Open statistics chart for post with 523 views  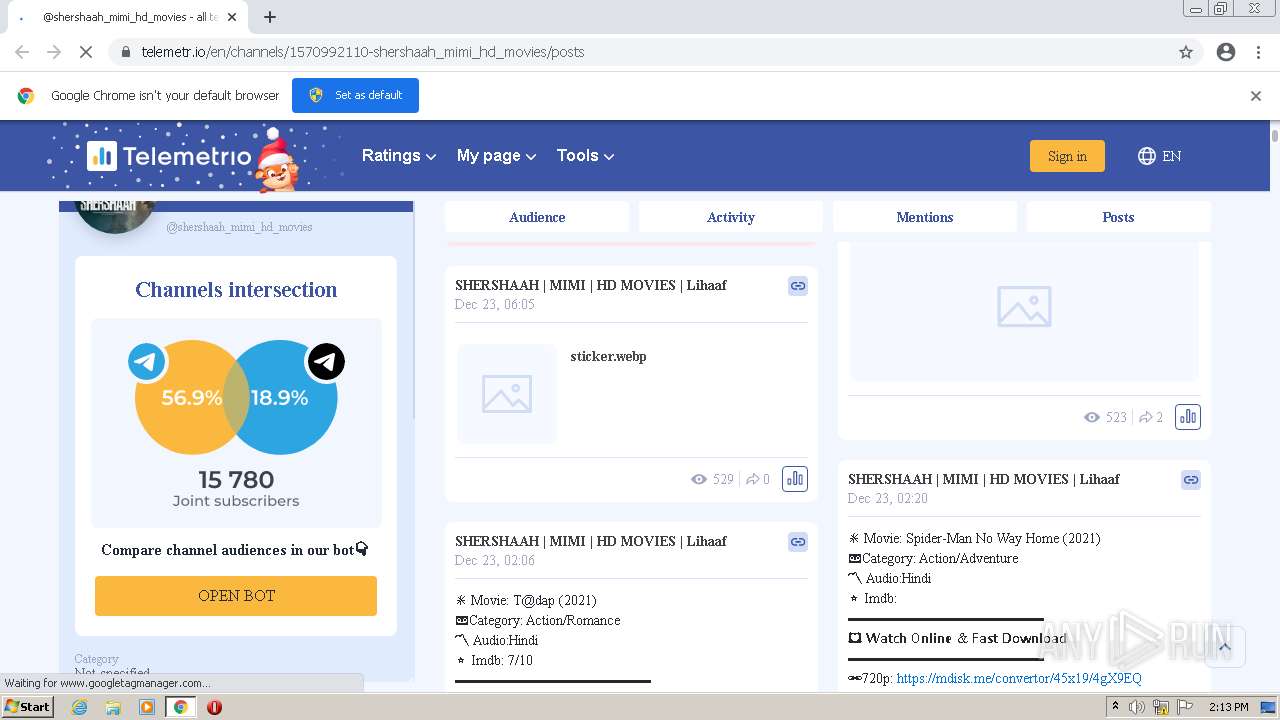point(1187,417)
